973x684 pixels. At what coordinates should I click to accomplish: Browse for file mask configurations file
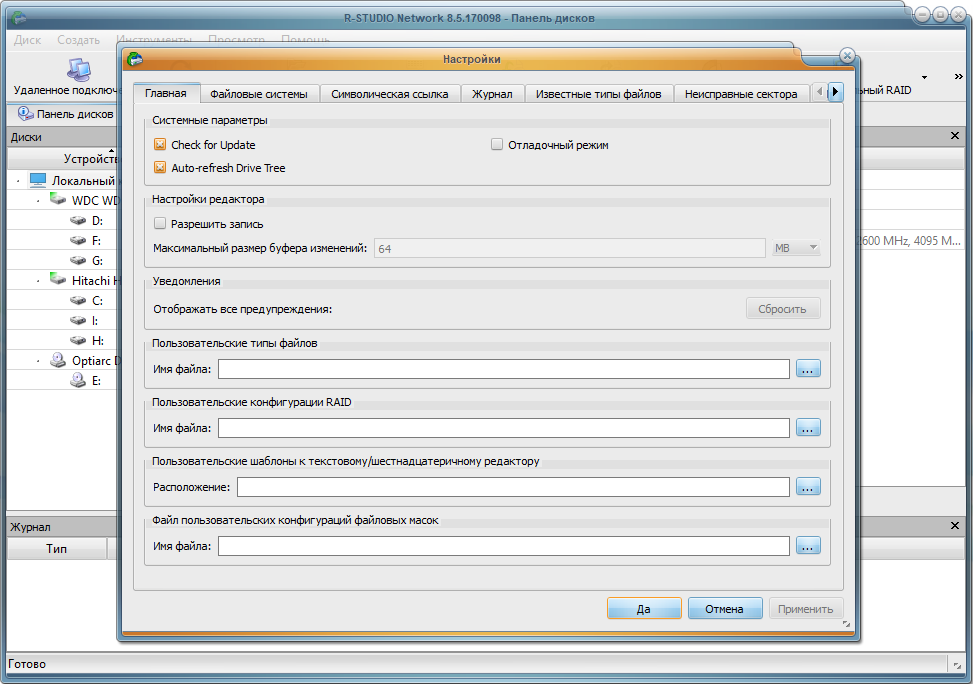point(808,546)
